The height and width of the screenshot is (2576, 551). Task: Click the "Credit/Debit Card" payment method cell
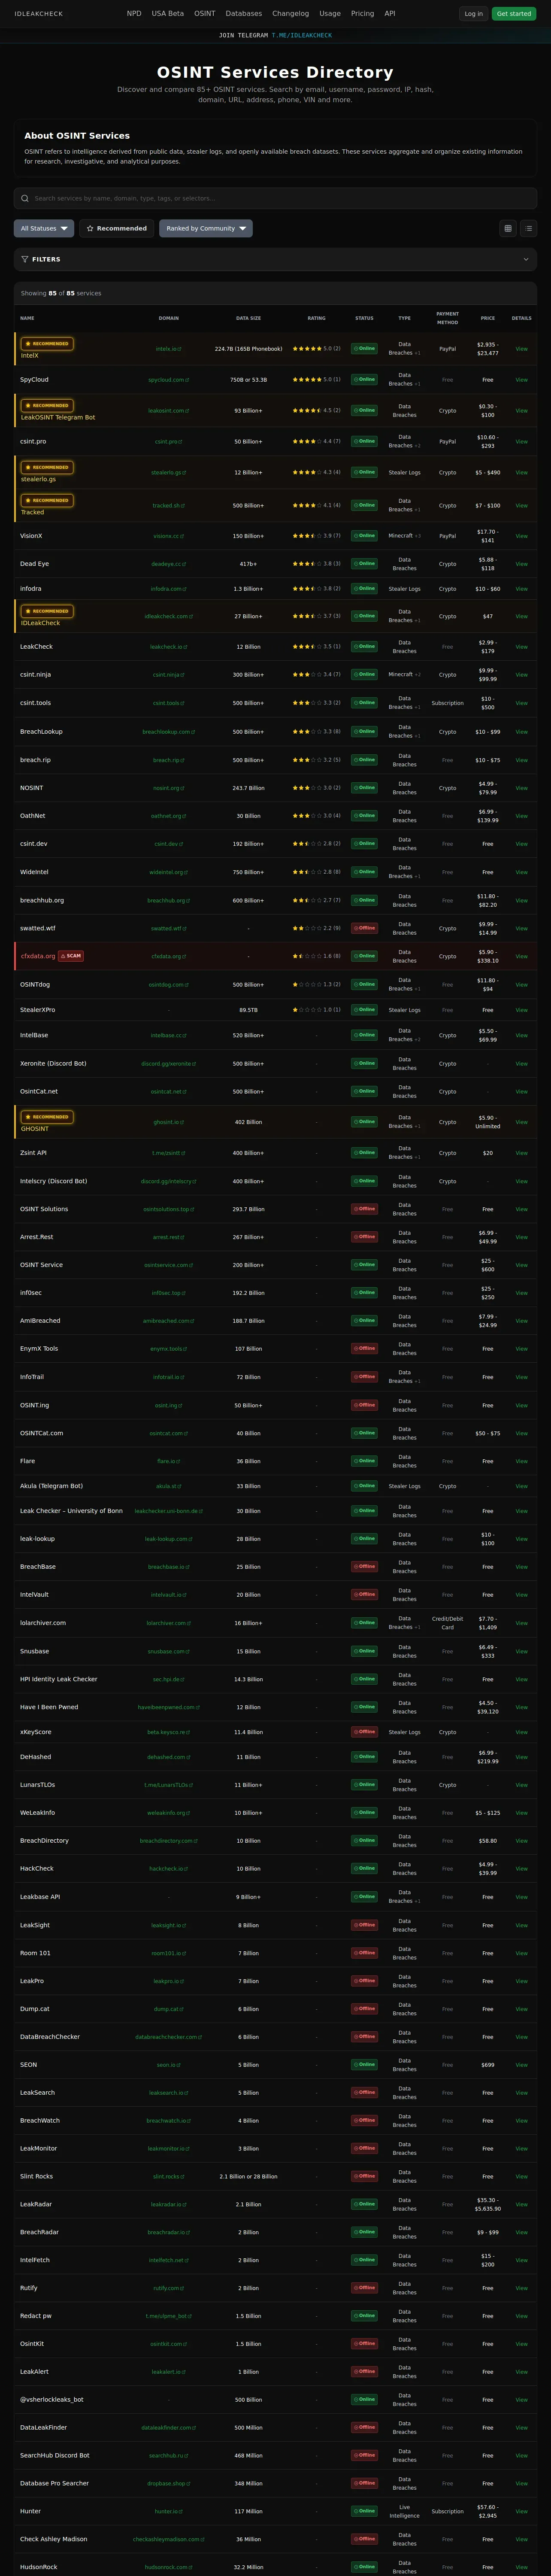tap(448, 1623)
